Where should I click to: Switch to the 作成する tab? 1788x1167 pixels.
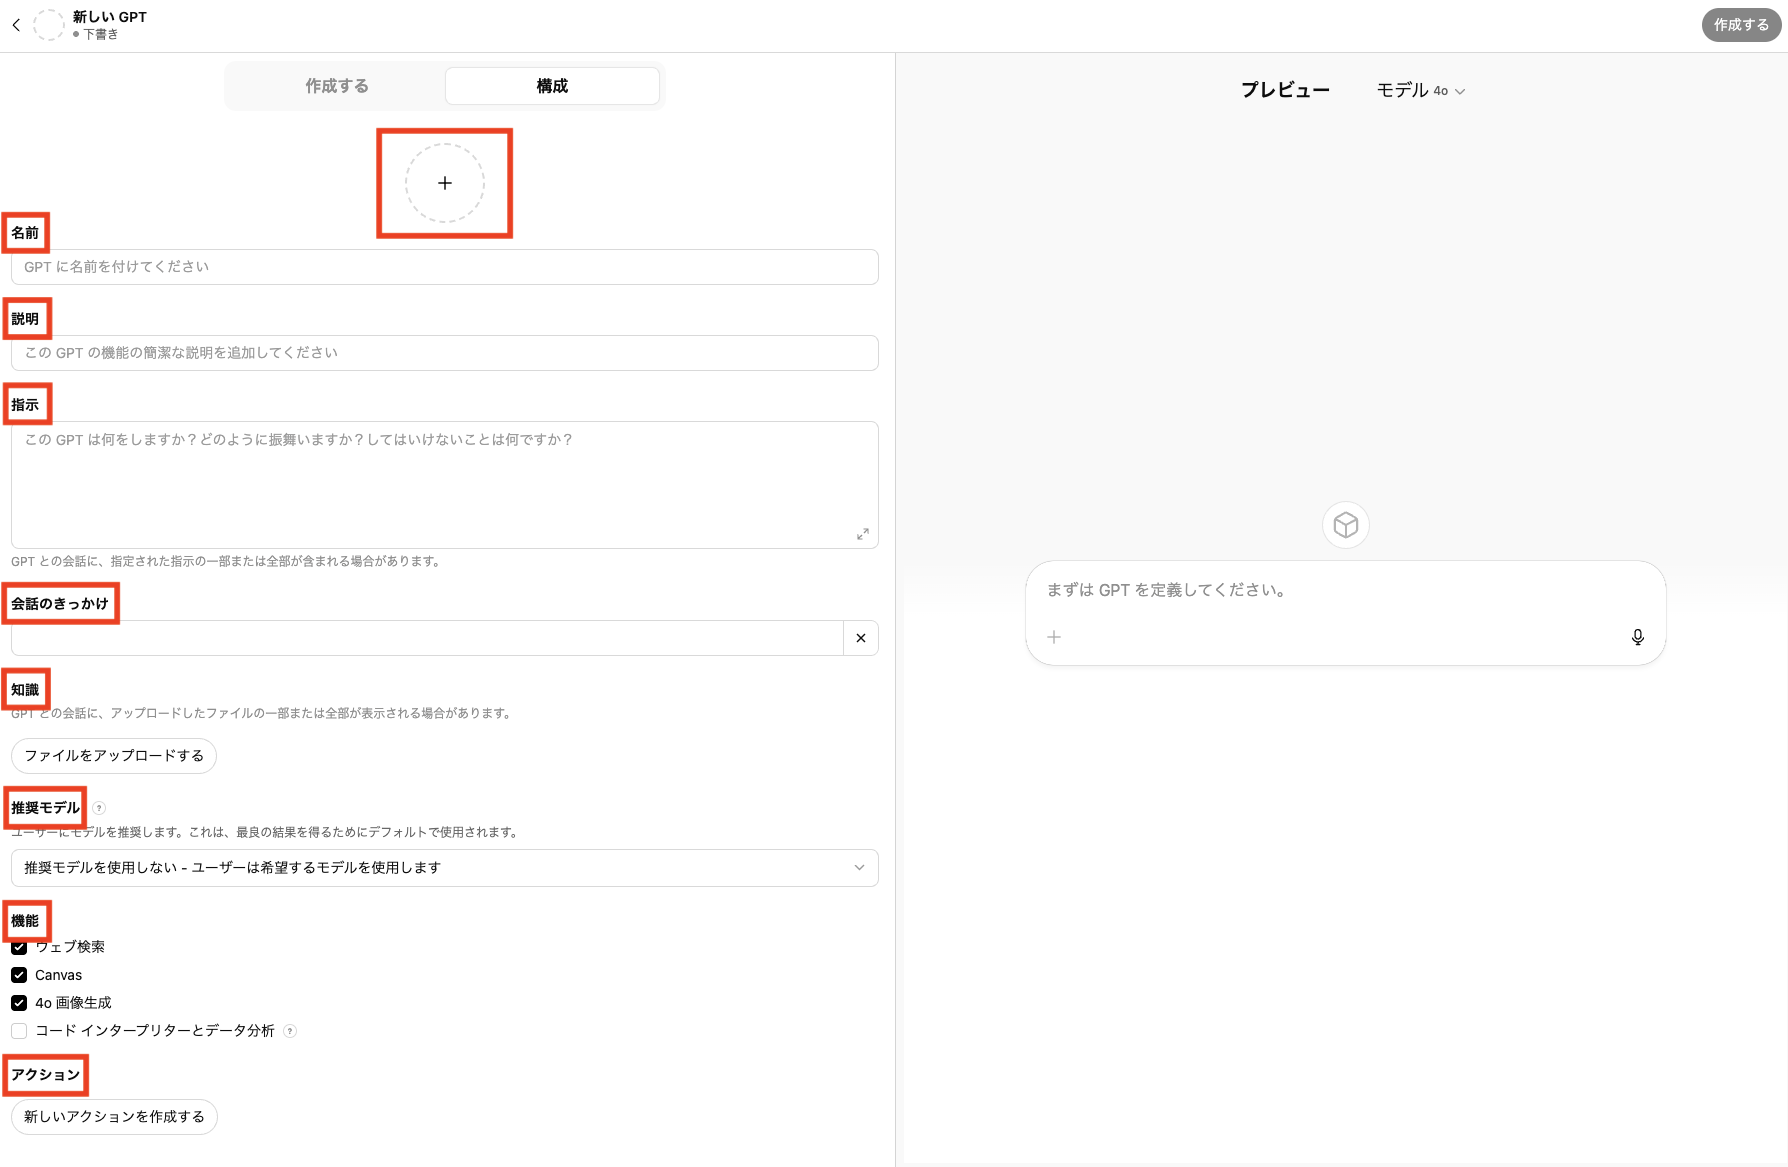click(x=337, y=86)
